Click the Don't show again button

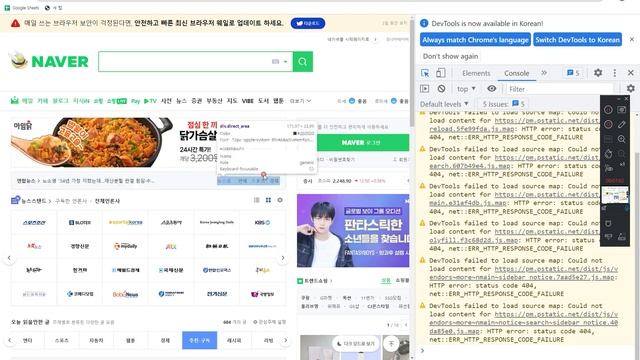click(450, 56)
